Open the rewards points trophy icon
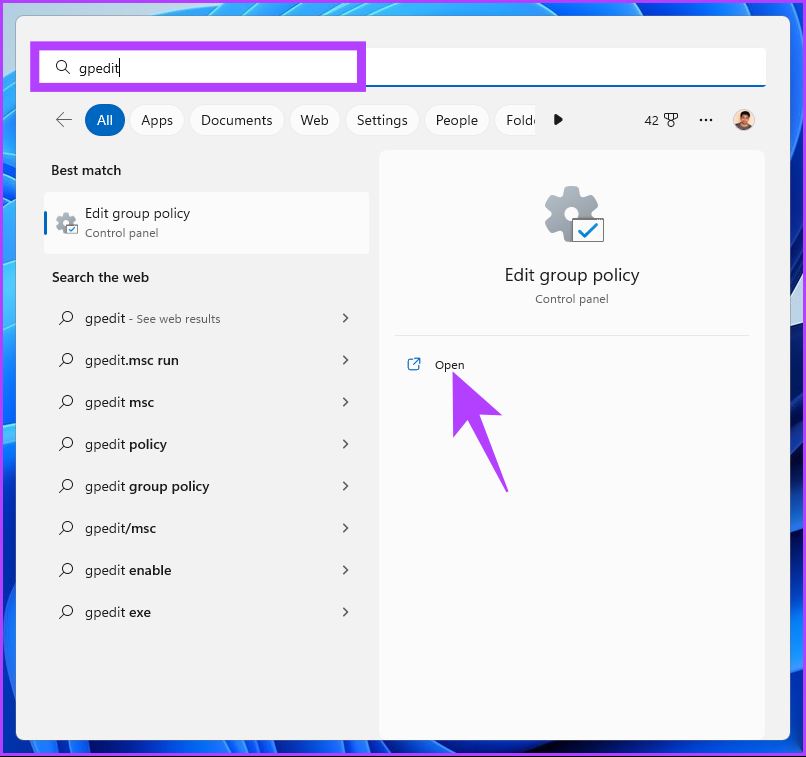This screenshot has height=757, width=806. (670, 120)
